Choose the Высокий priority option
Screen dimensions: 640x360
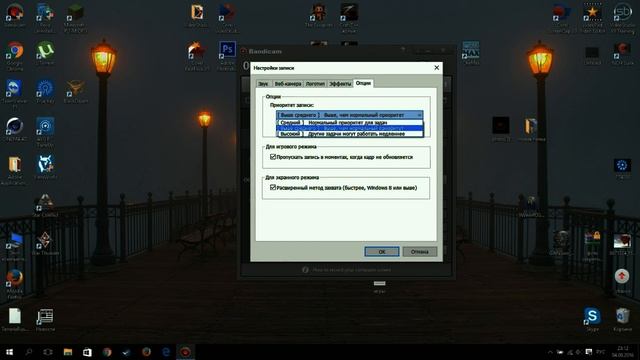tap(350, 134)
